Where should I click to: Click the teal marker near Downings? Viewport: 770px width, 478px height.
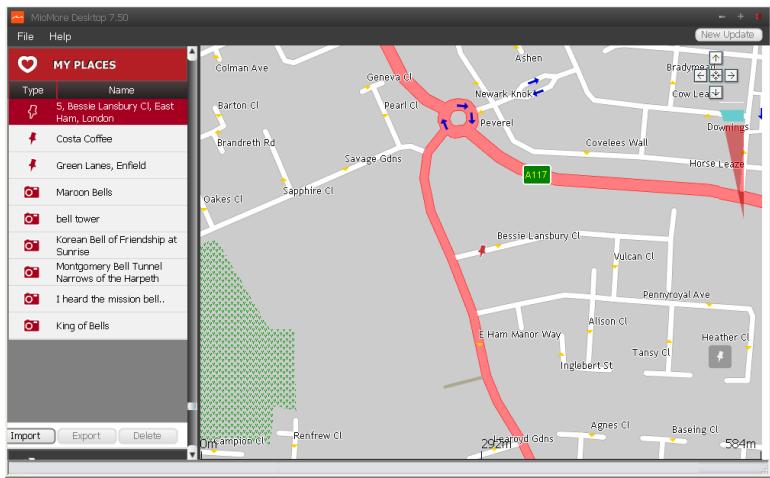732,116
